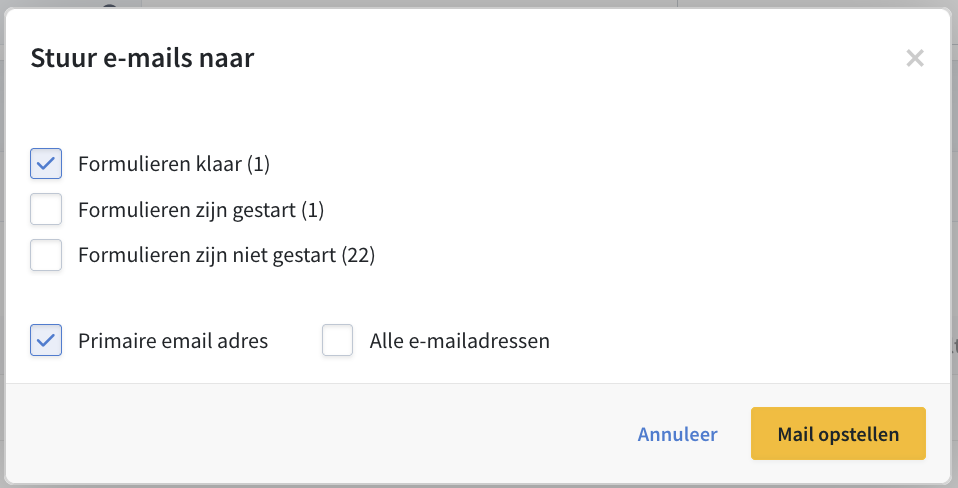Click the 'Alle e-mailadressen' label text

pos(459,341)
